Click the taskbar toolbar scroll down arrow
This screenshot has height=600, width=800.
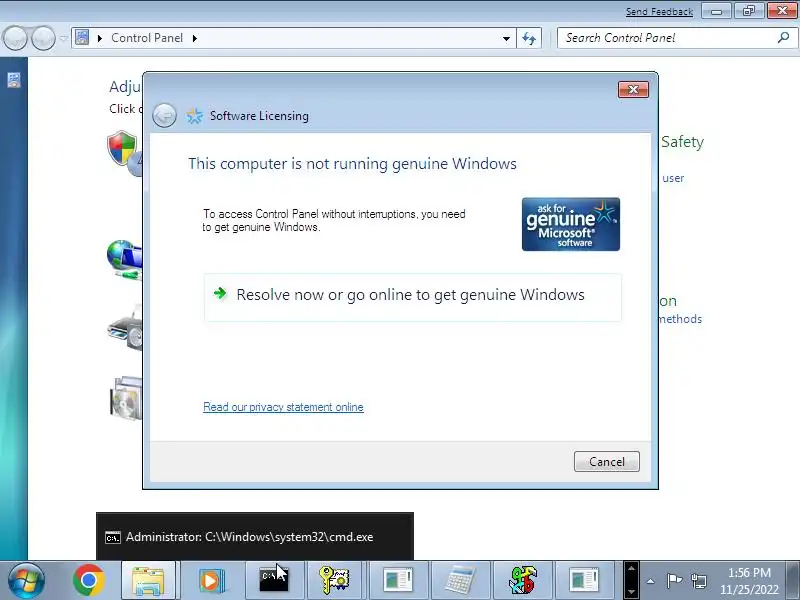coord(631,592)
